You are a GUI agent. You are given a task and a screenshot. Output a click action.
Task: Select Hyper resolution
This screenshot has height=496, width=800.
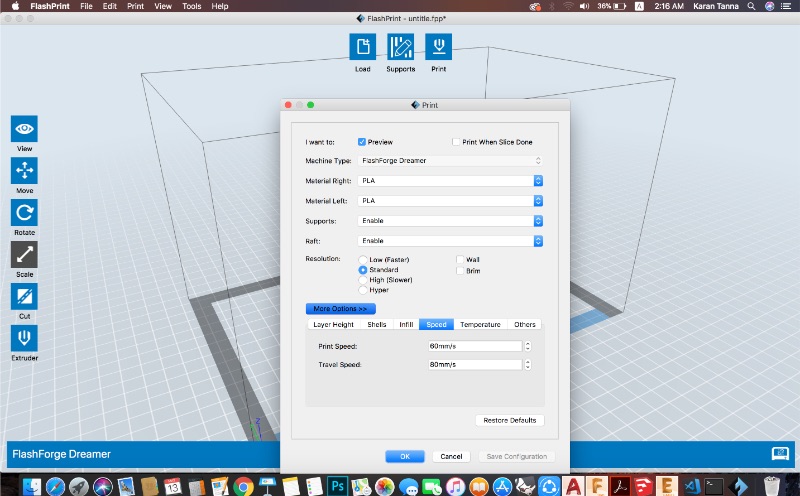pos(362,290)
